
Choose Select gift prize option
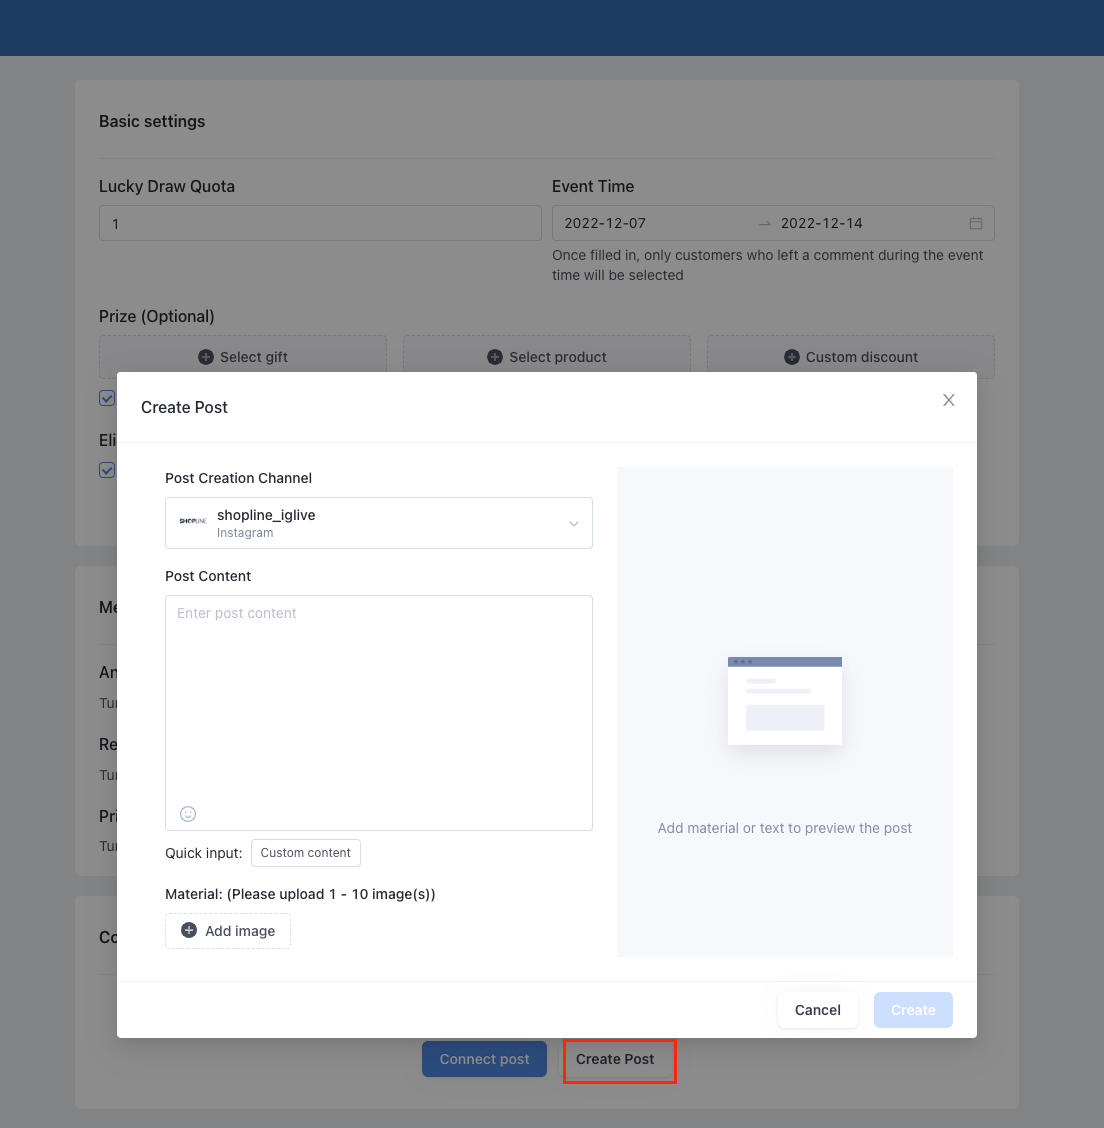pyautogui.click(x=243, y=357)
